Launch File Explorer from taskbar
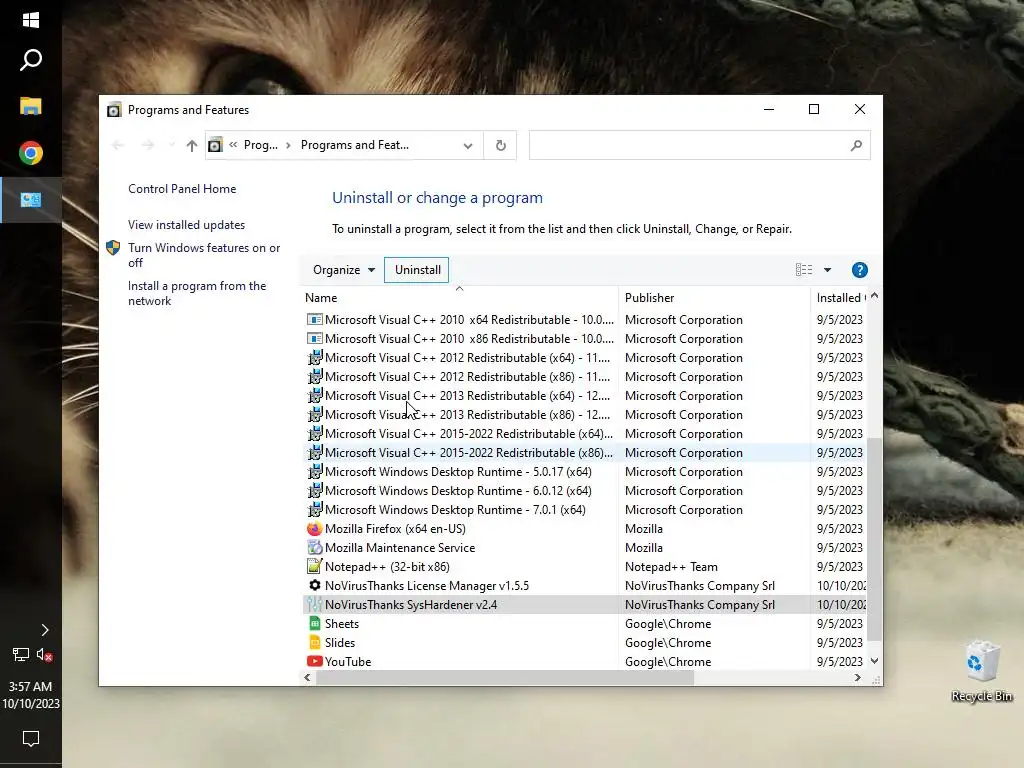 [31, 106]
